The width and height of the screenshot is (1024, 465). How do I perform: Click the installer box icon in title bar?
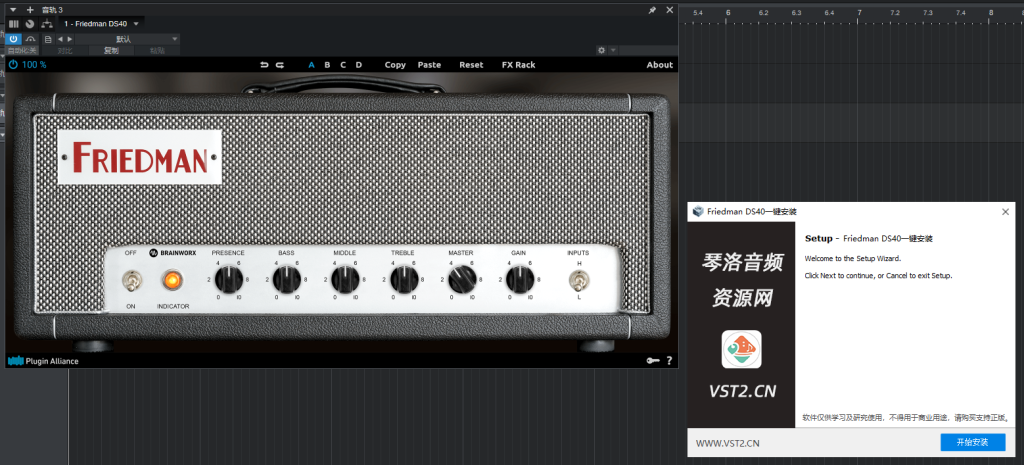click(x=698, y=212)
